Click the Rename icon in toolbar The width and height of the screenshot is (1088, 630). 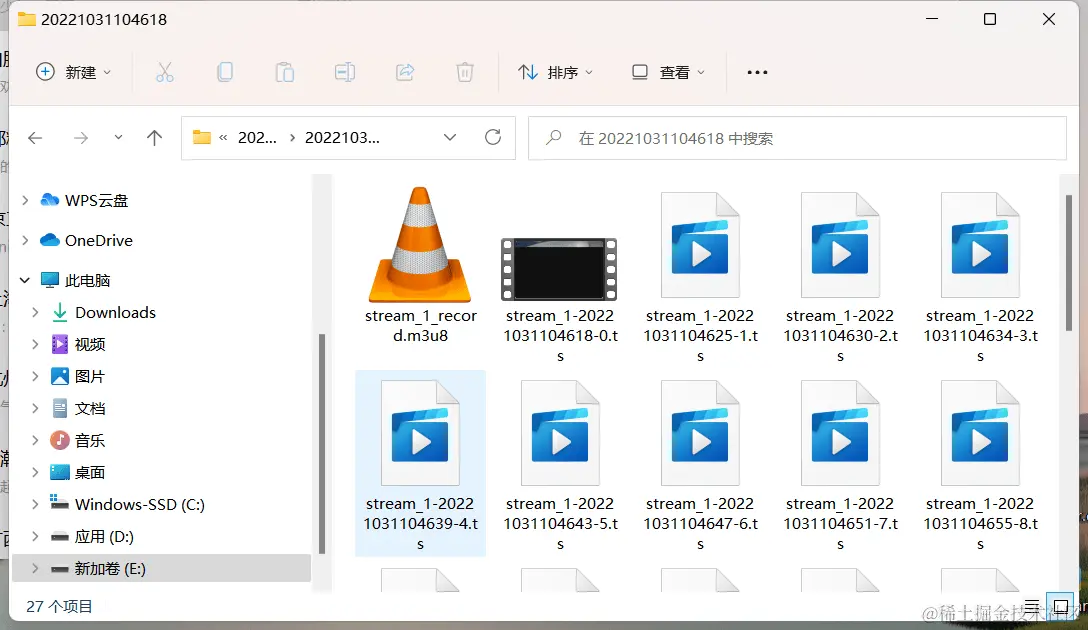pyautogui.click(x=345, y=72)
